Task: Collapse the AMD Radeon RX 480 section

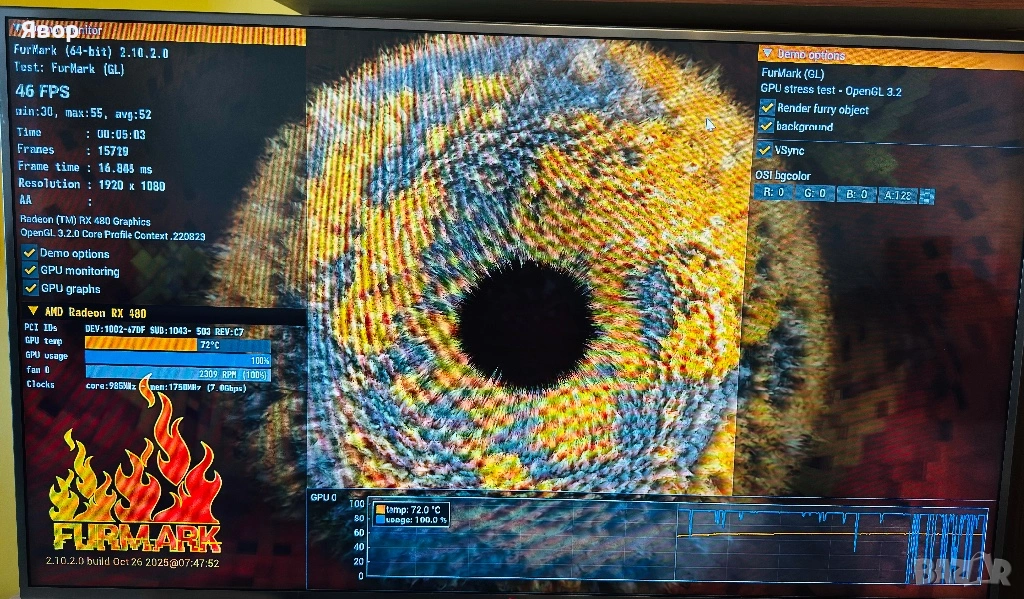Action: (32, 312)
